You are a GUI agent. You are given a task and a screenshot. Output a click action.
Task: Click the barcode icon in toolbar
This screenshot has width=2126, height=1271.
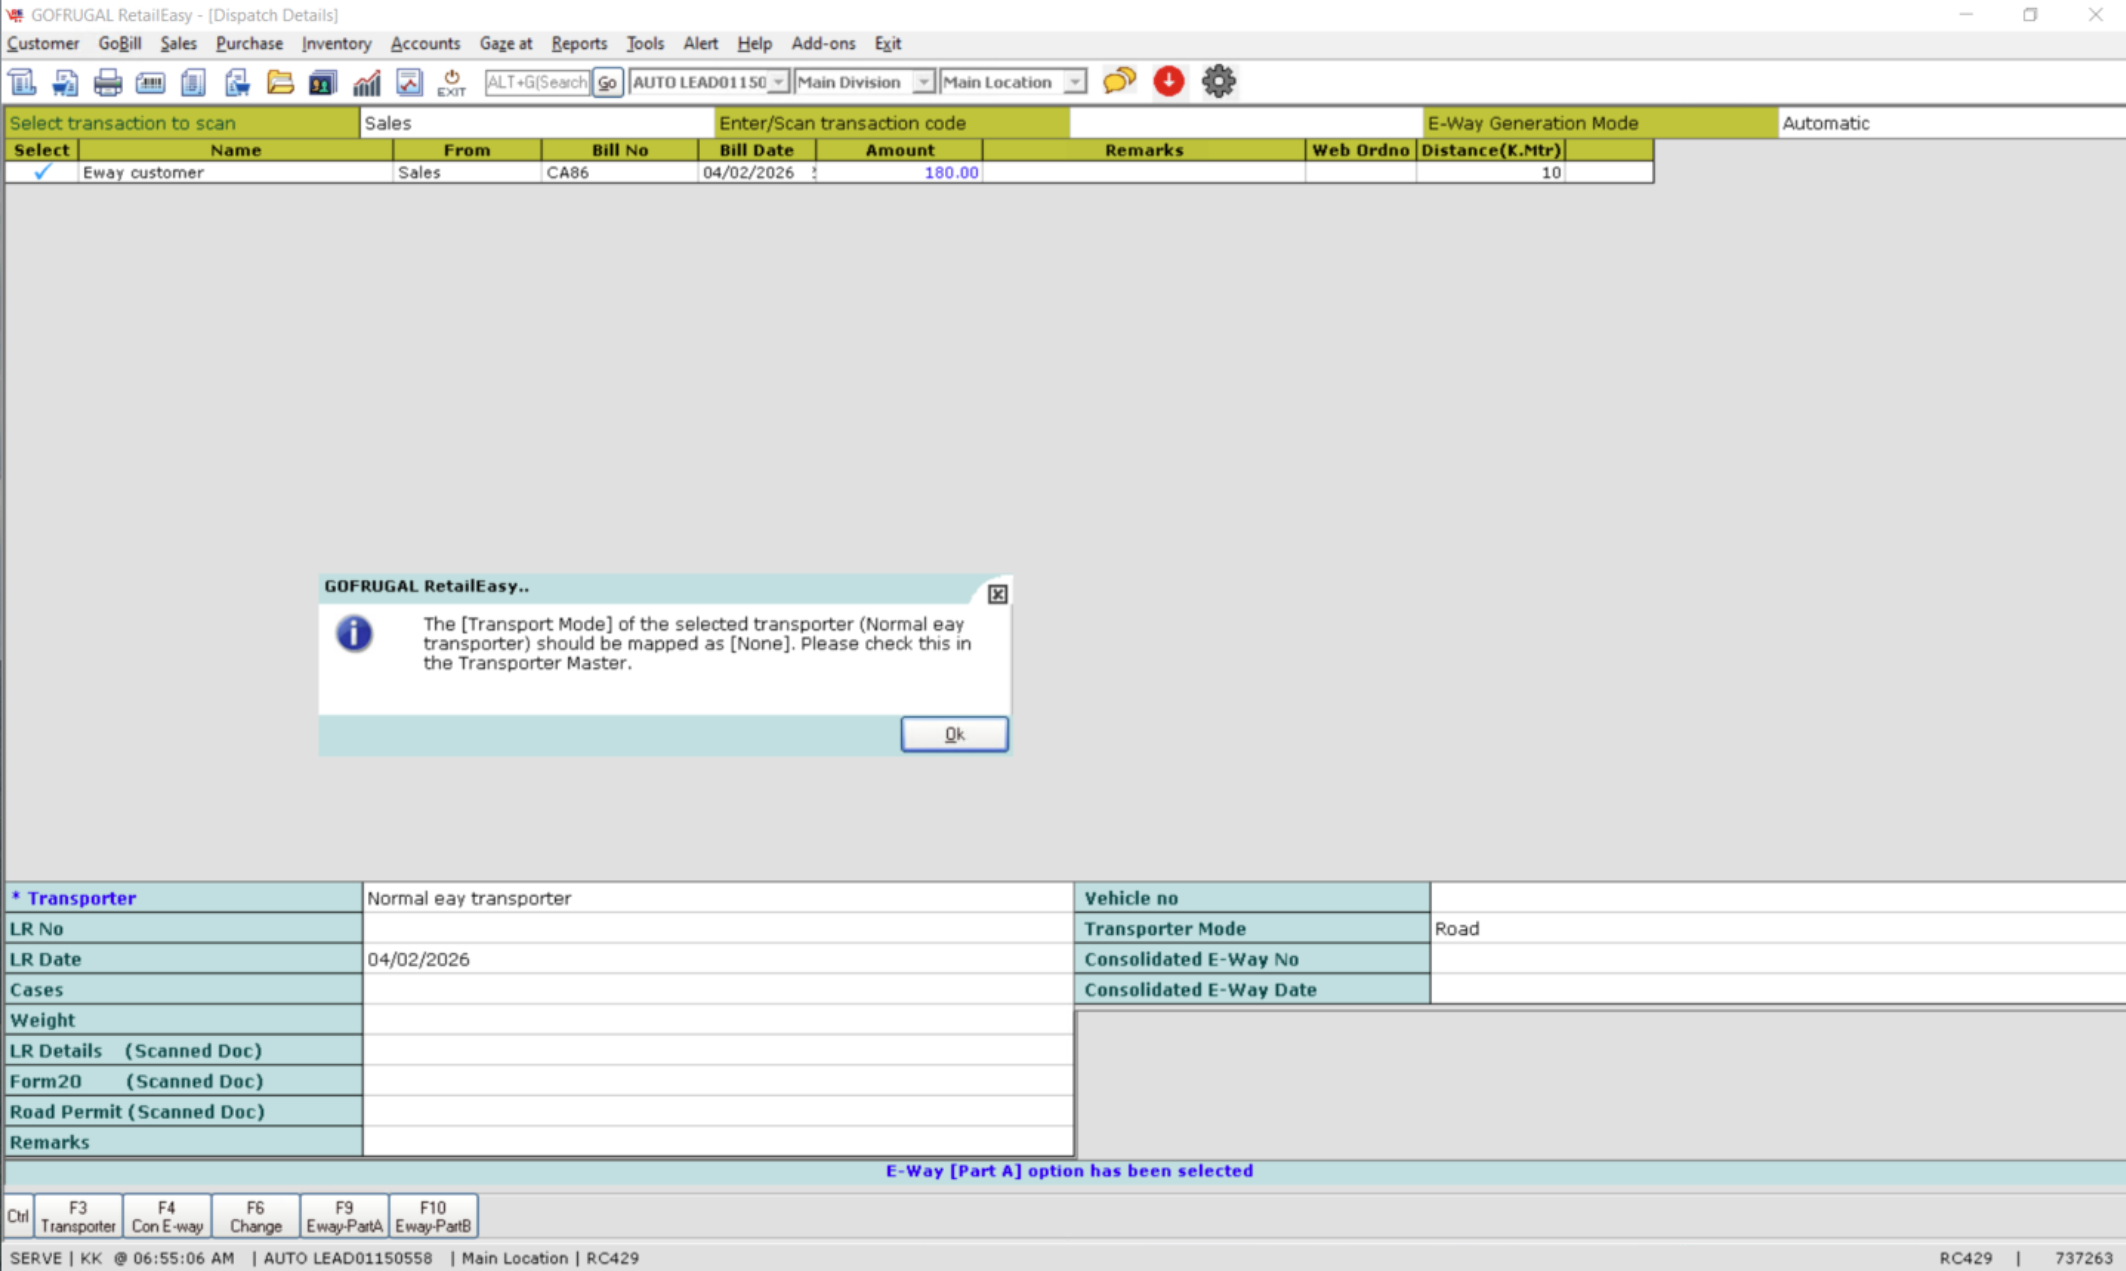150,82
